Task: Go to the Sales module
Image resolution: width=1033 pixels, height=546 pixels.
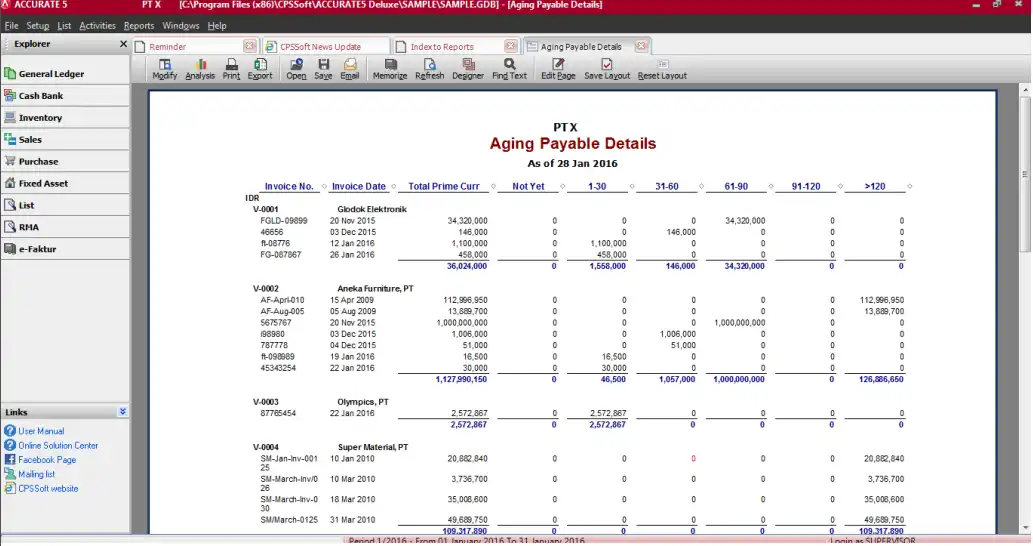Action: (x=65, y=139)
